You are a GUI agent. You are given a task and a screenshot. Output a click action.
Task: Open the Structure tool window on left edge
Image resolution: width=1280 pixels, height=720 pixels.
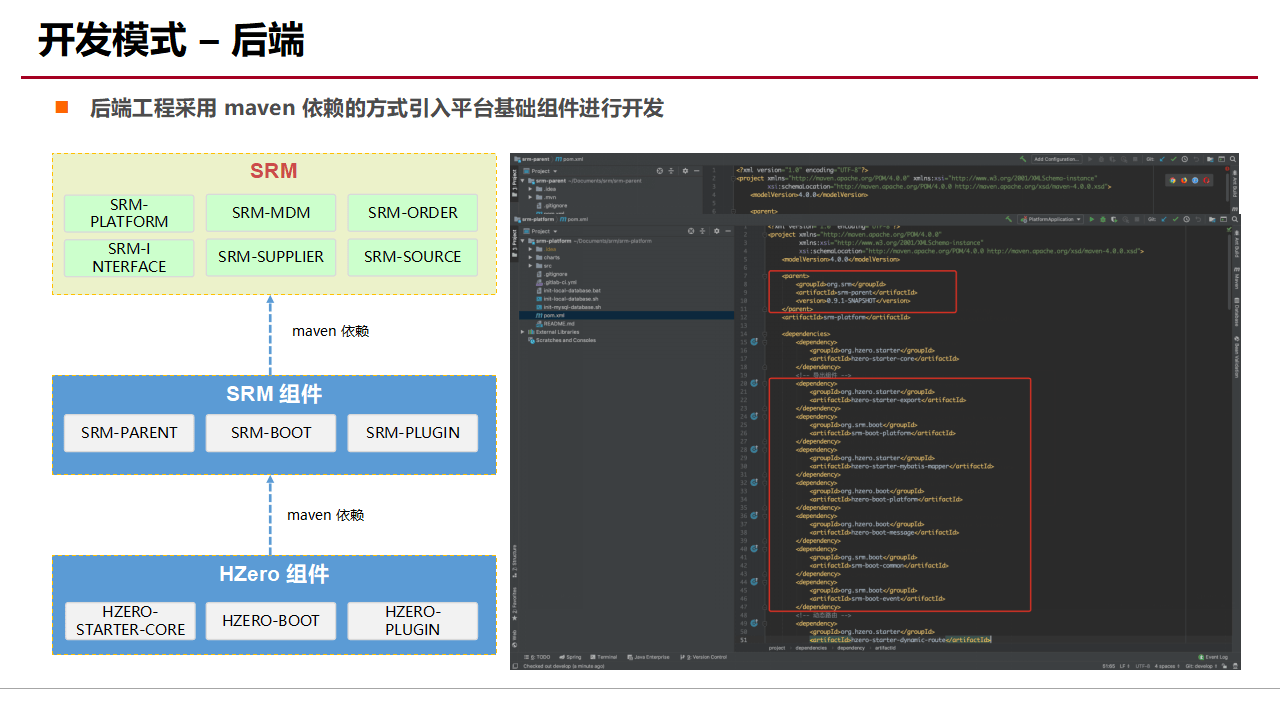515,560
